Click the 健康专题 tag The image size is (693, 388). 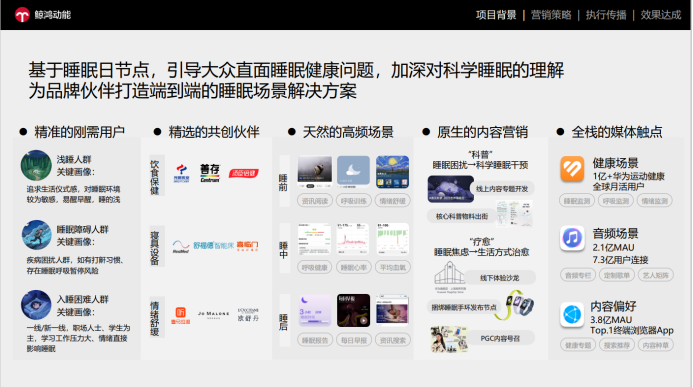coord(578,345)
